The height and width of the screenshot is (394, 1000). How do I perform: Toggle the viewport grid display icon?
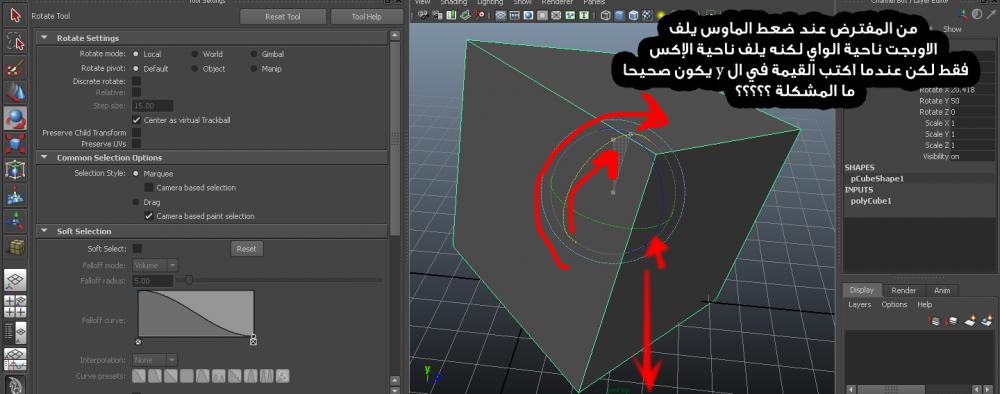click(501, 15)
